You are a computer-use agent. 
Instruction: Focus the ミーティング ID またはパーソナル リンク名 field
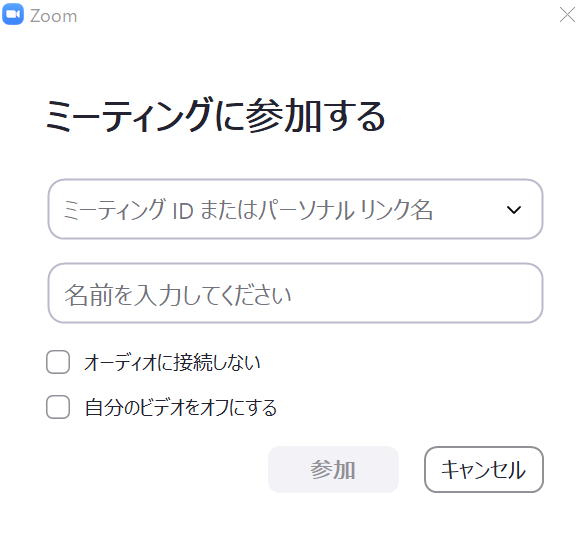tap(295, 209)
